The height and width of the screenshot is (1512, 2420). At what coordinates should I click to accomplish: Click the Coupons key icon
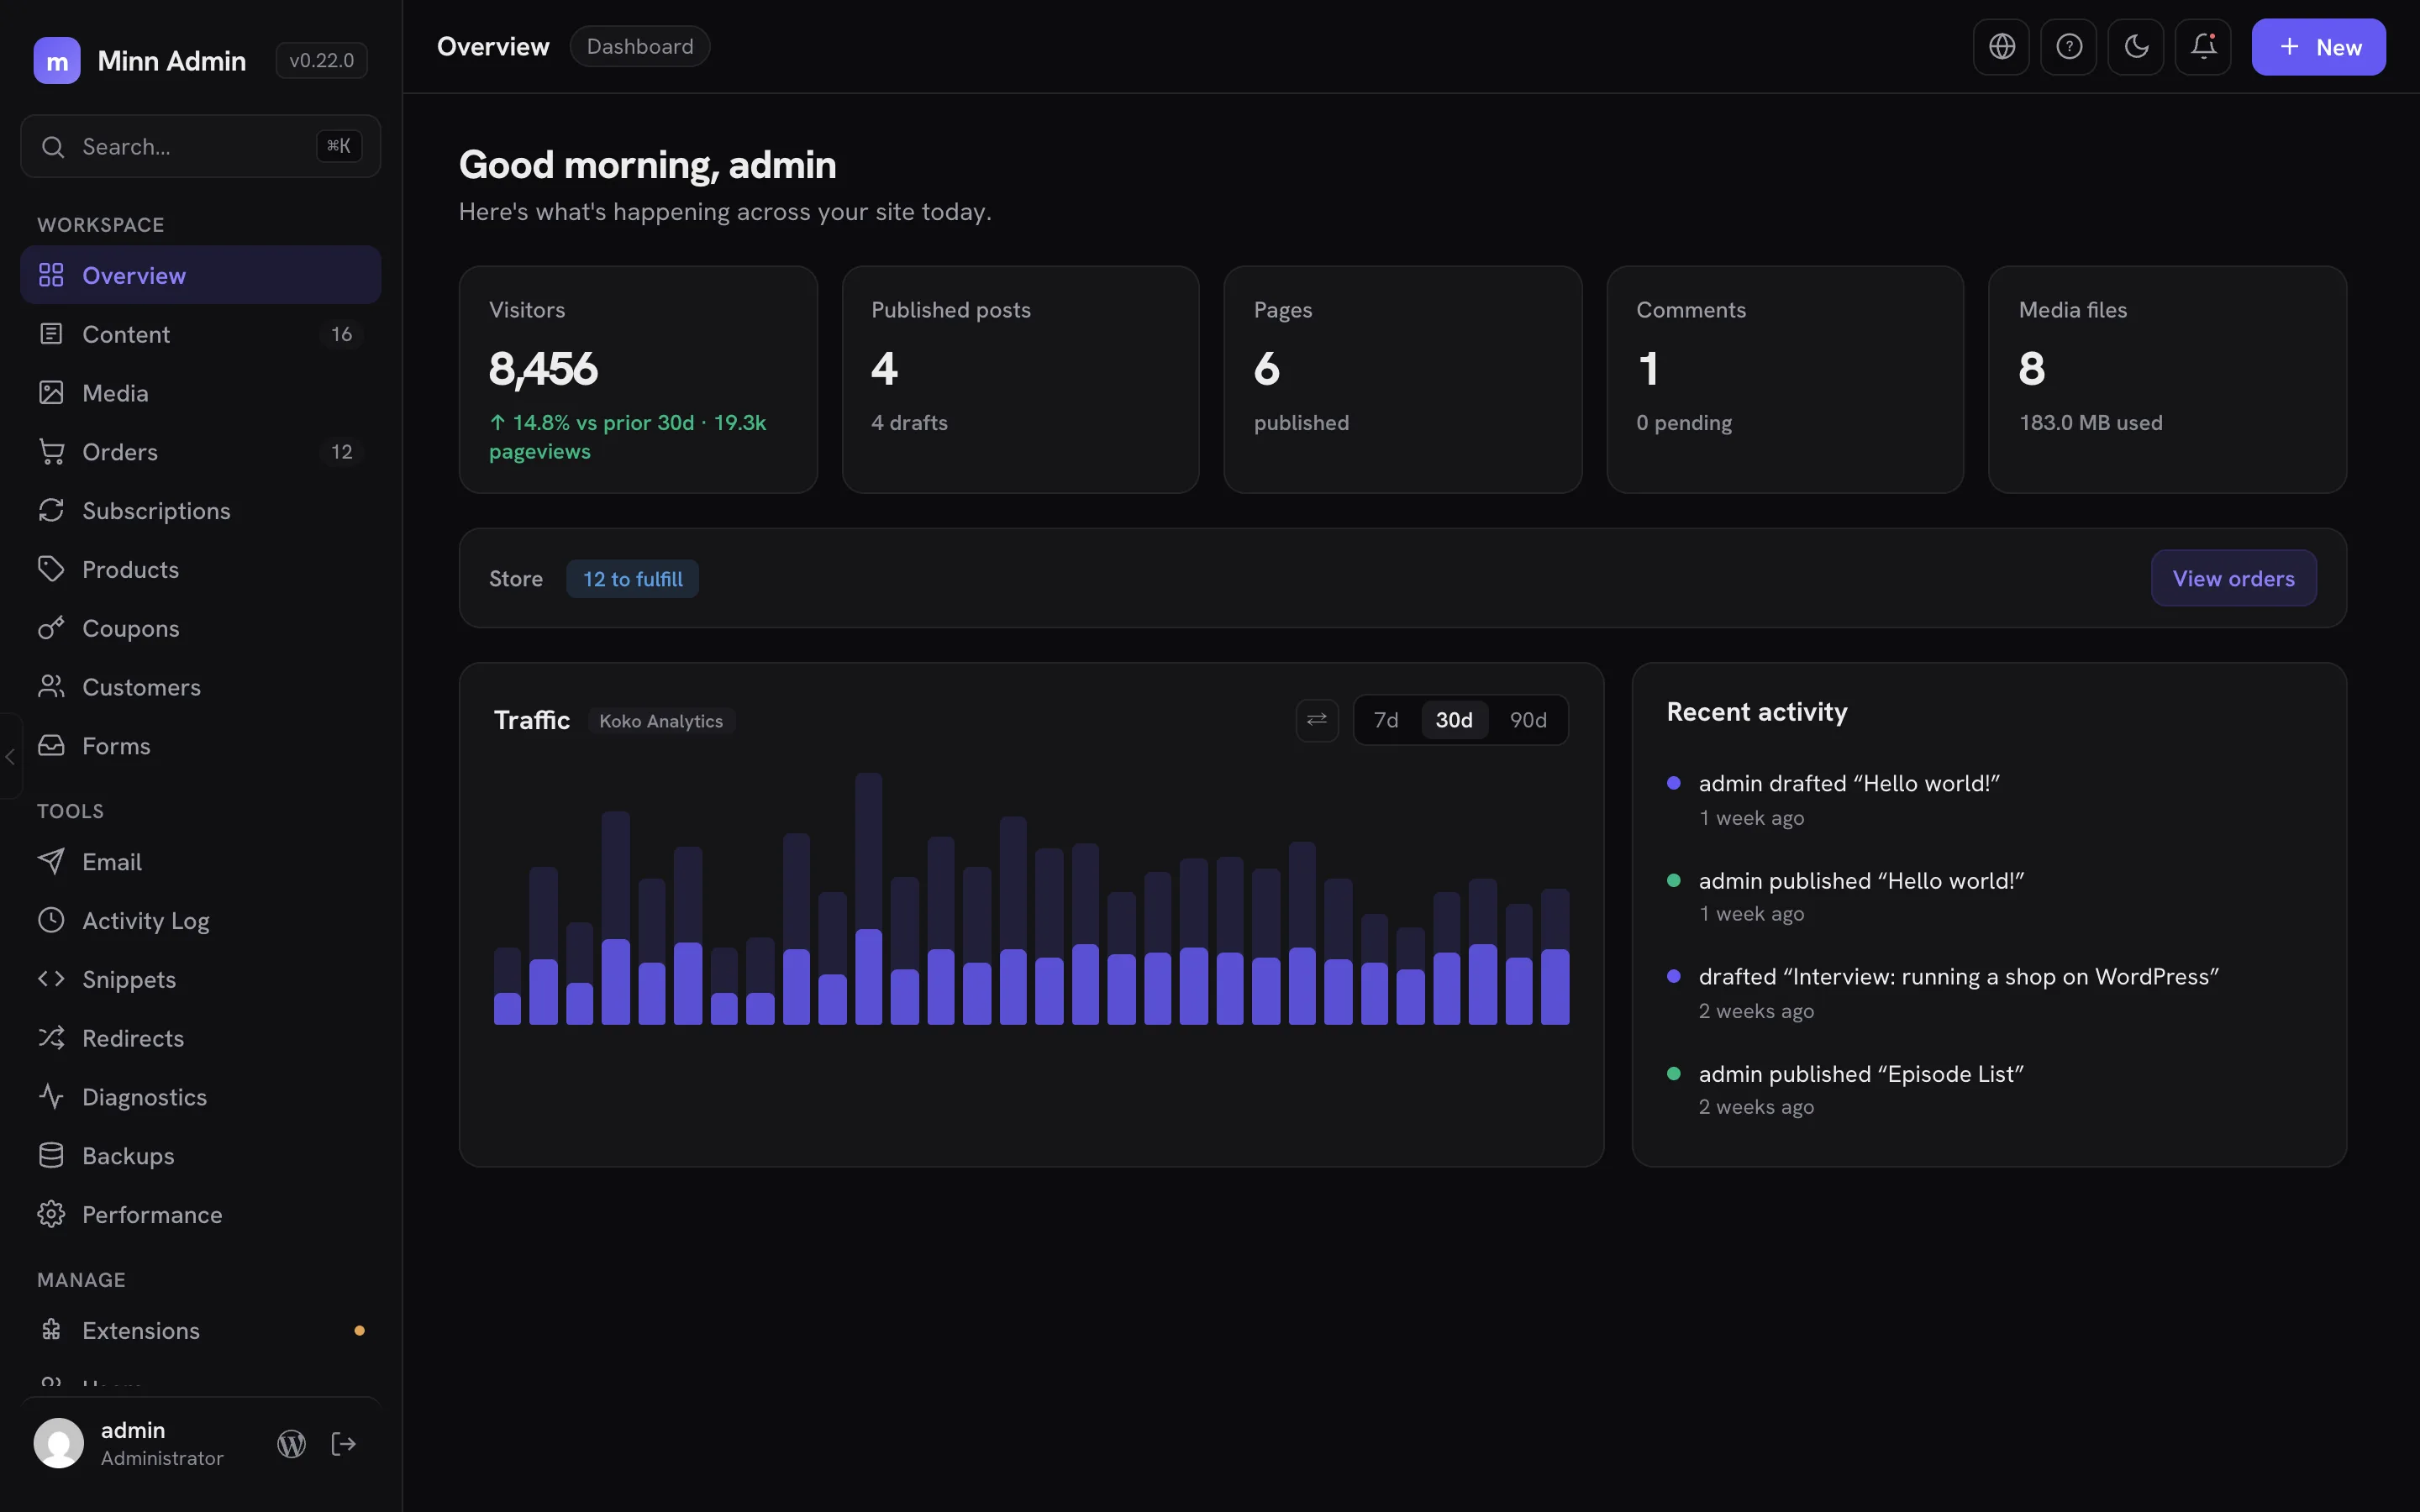(x=51, y=628)
